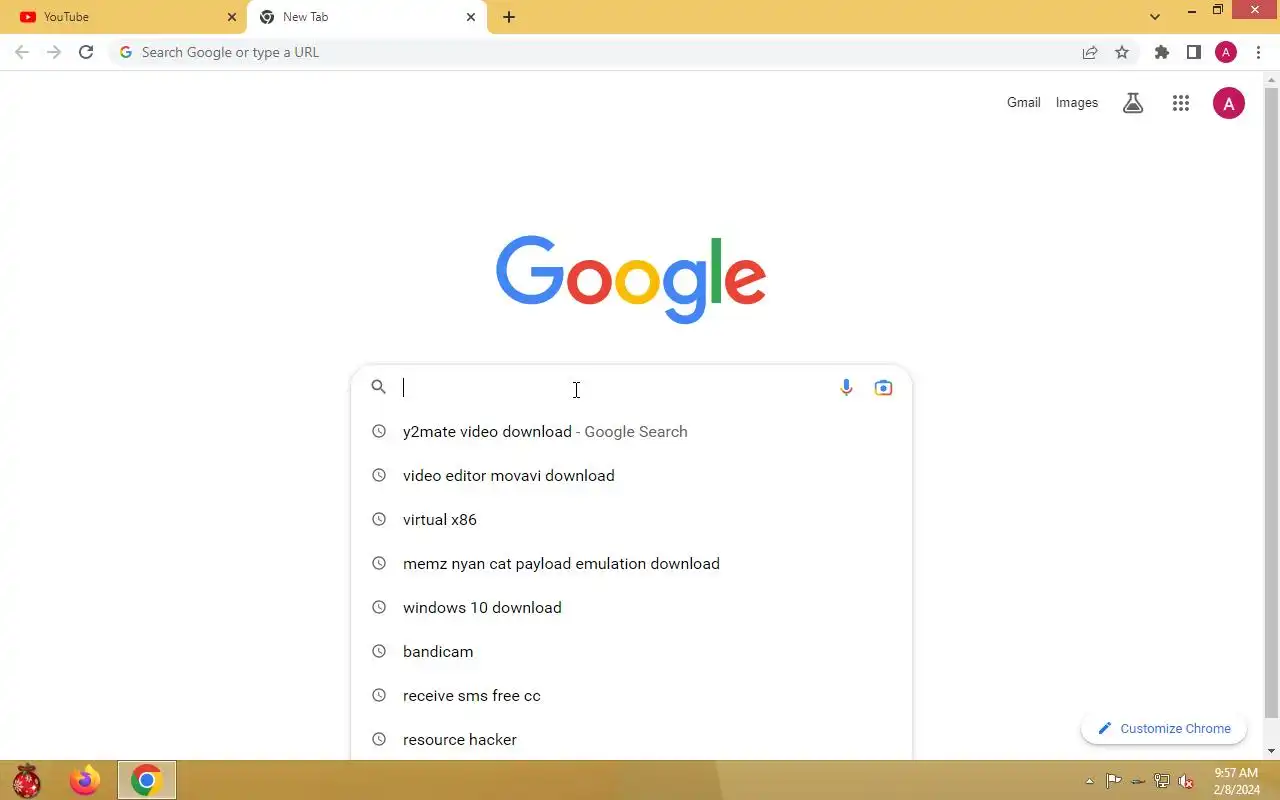Open Images link
The image size is (1280, 800).
click(1077, 102)
